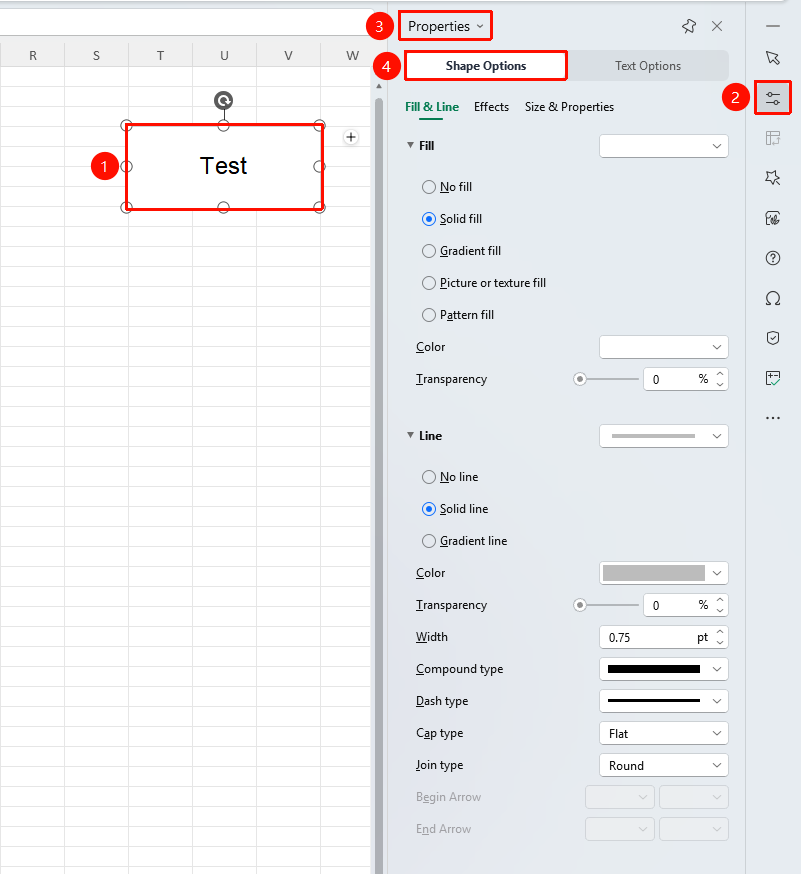Screen dimensions: 801x874
Task: Open the Size & Properties tab
Action: point(569,107)
